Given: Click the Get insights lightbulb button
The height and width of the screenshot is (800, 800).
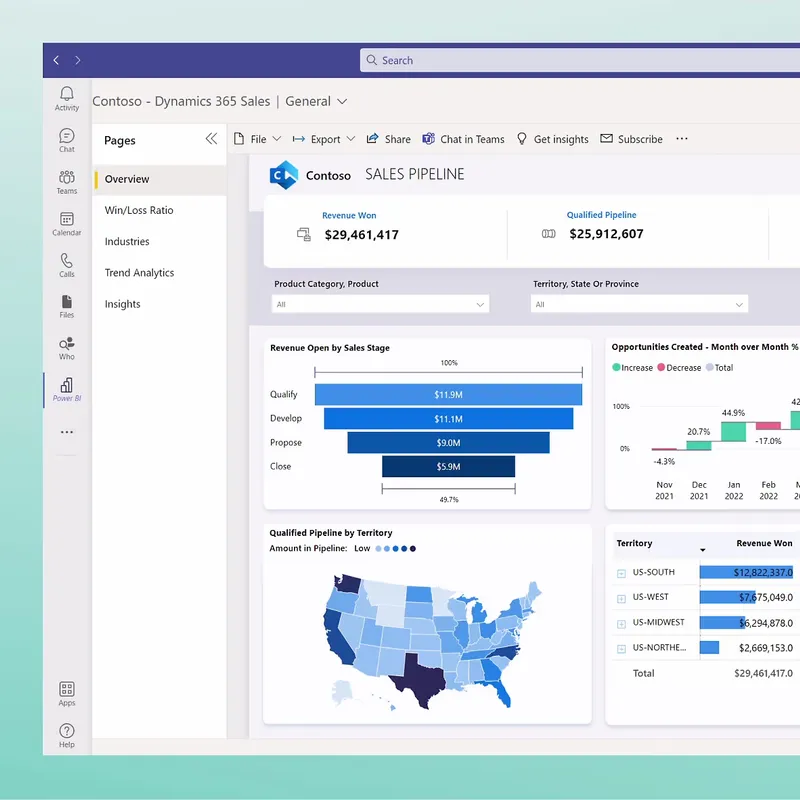Looking at the screenshot, I should (553, 139).
